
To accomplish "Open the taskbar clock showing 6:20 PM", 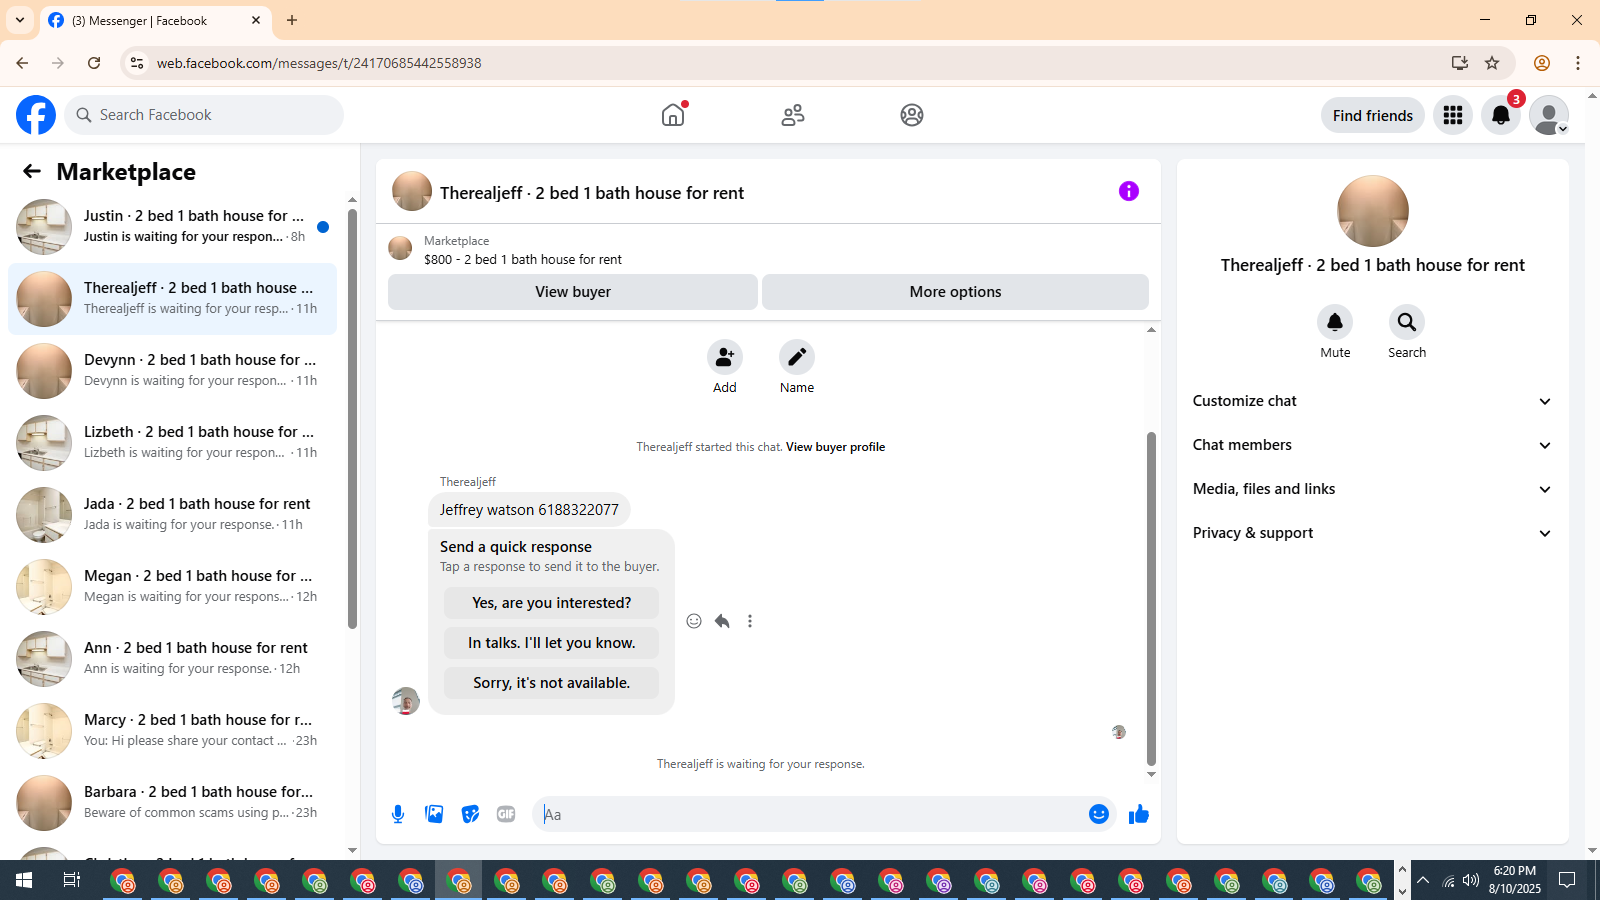I will (1514, 880).
